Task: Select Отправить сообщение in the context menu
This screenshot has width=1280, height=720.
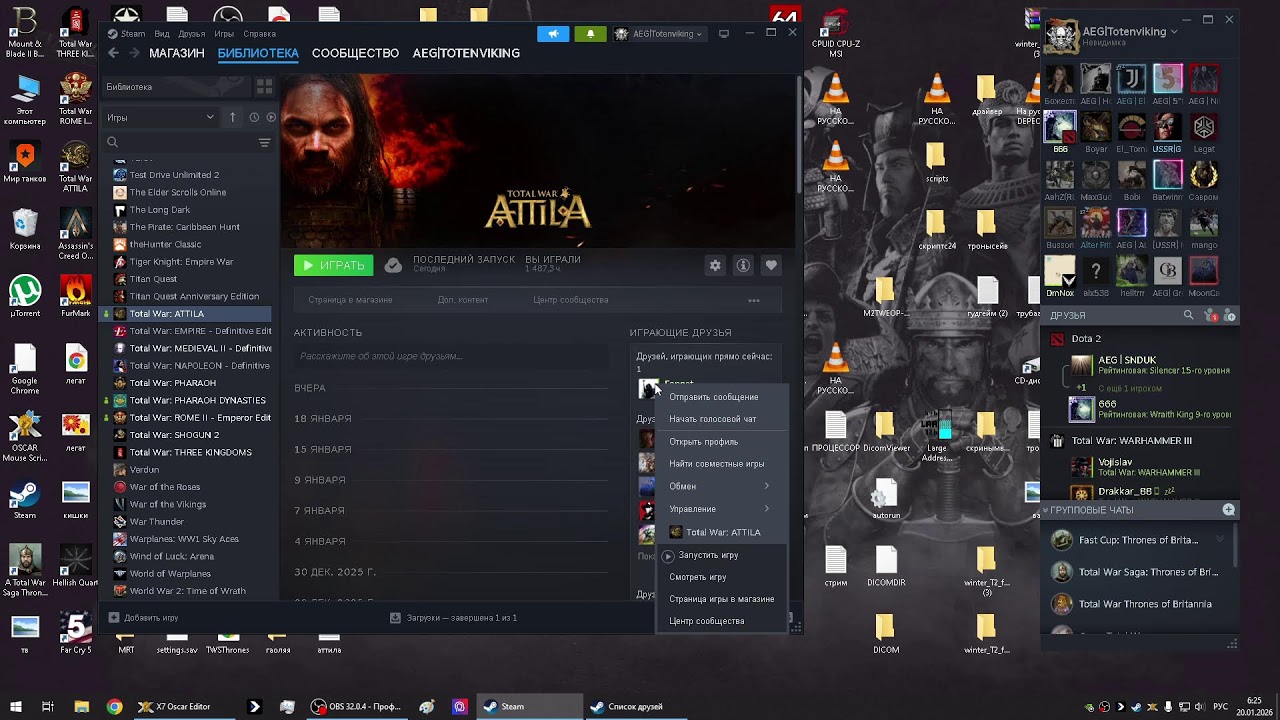Action: [714, 397]
